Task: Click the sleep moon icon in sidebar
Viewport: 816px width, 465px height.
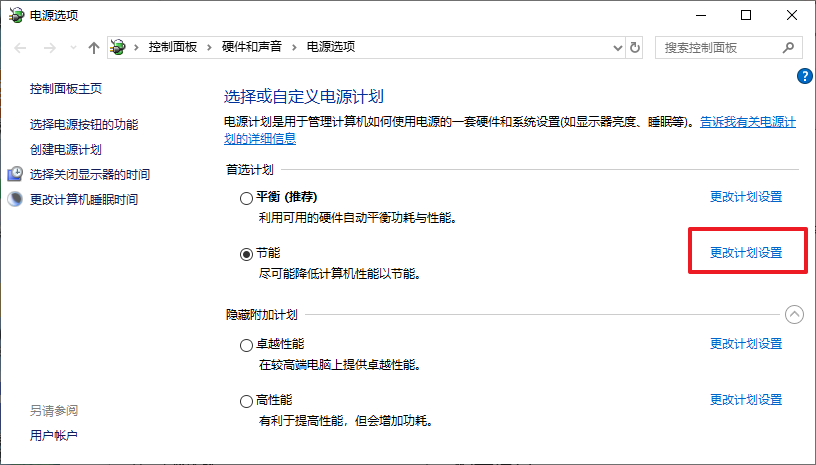Action: (15, 199)
